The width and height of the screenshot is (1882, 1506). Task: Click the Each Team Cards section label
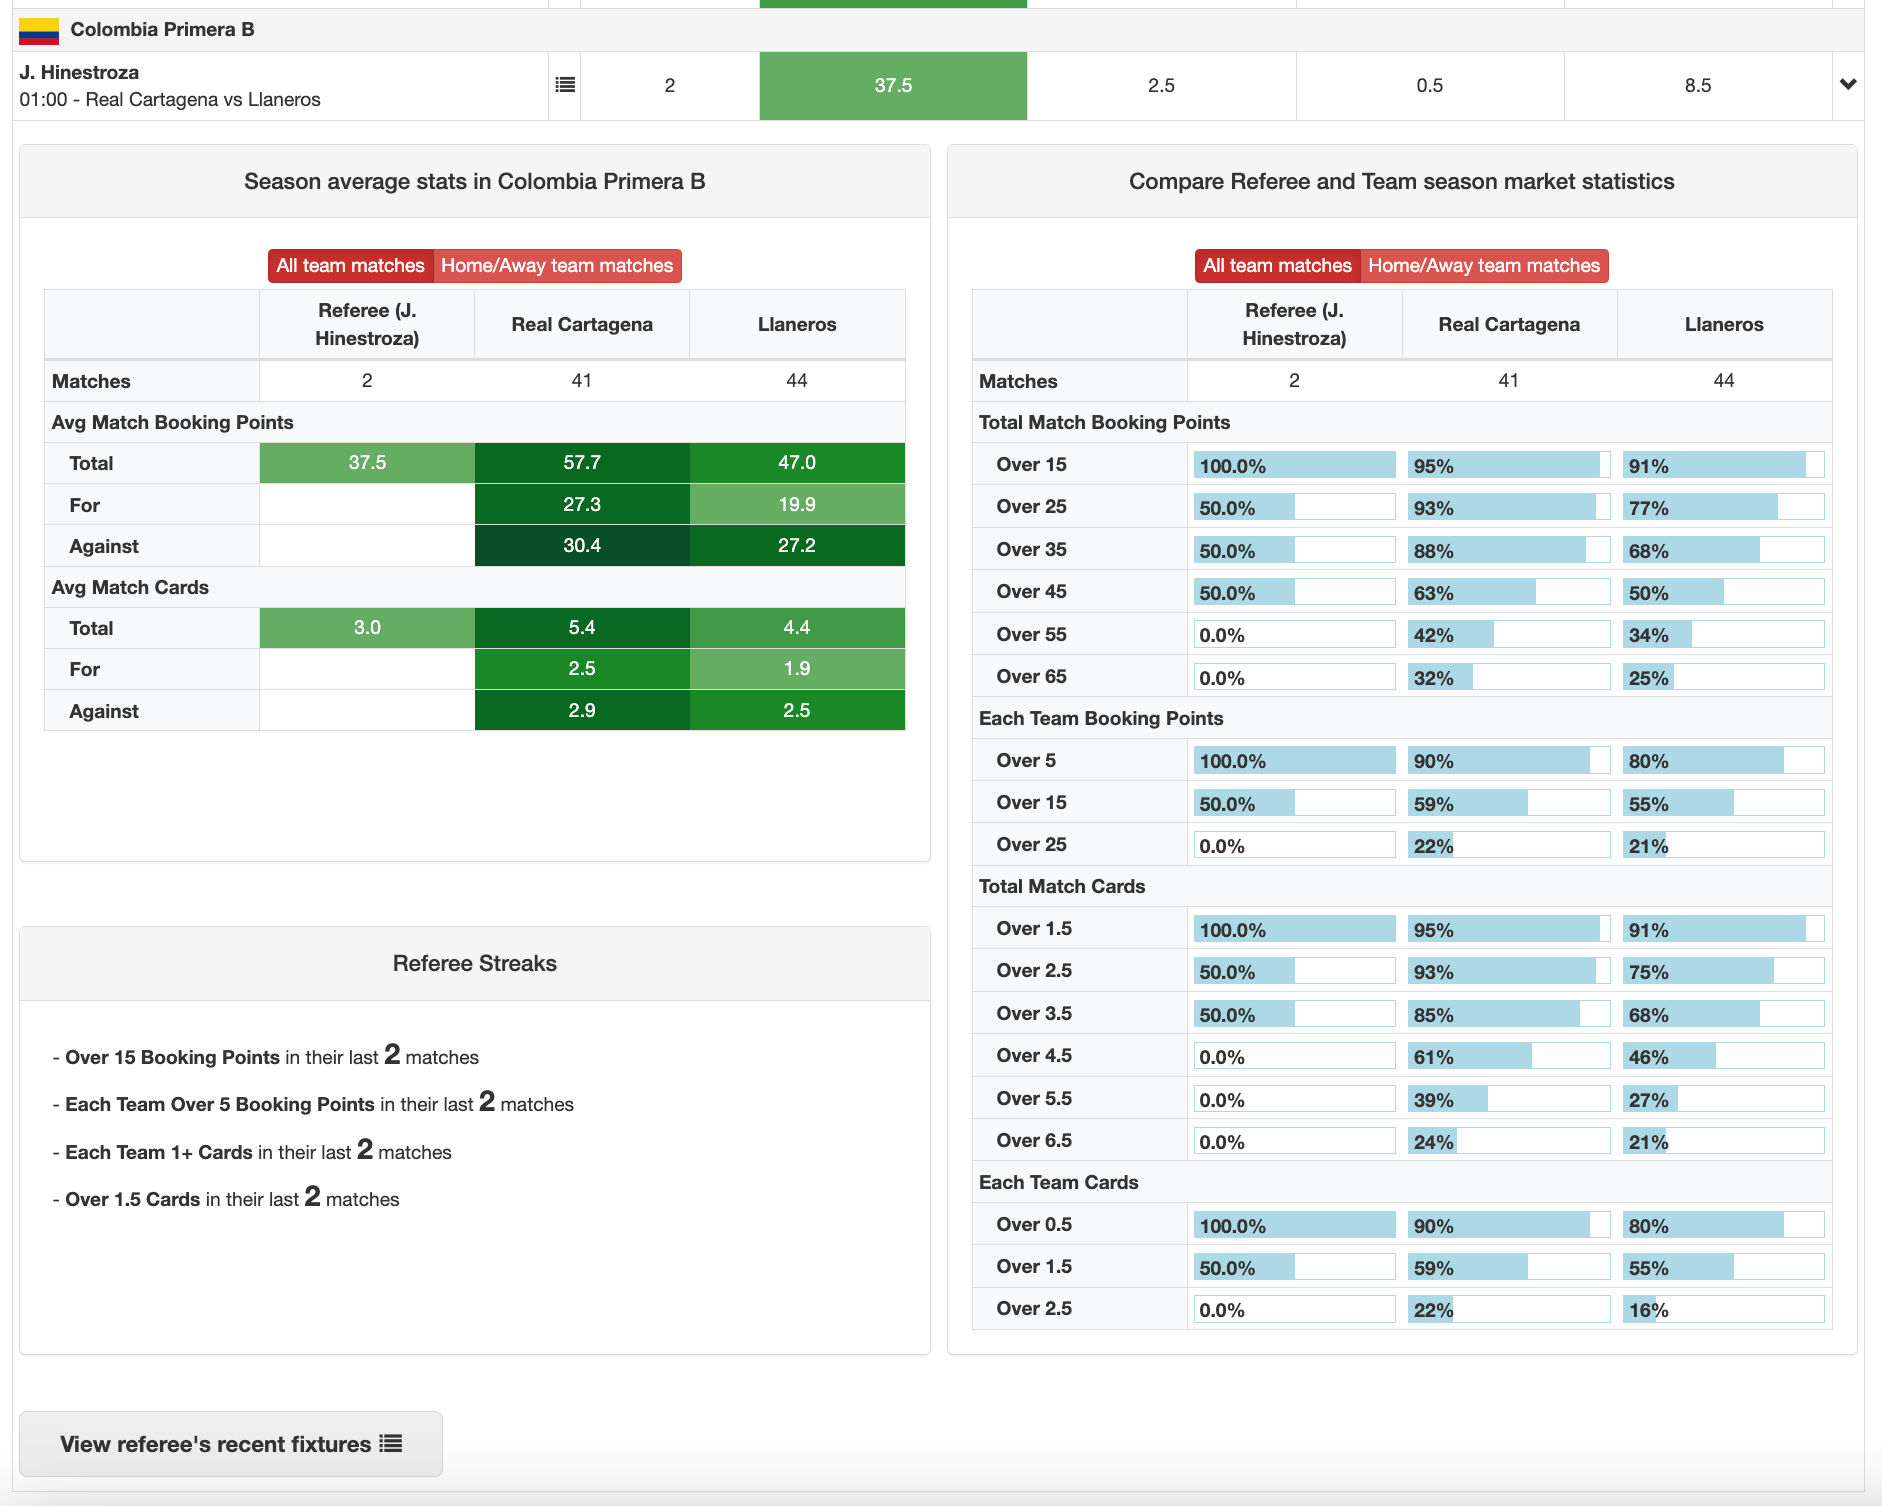(1059, 1182)
